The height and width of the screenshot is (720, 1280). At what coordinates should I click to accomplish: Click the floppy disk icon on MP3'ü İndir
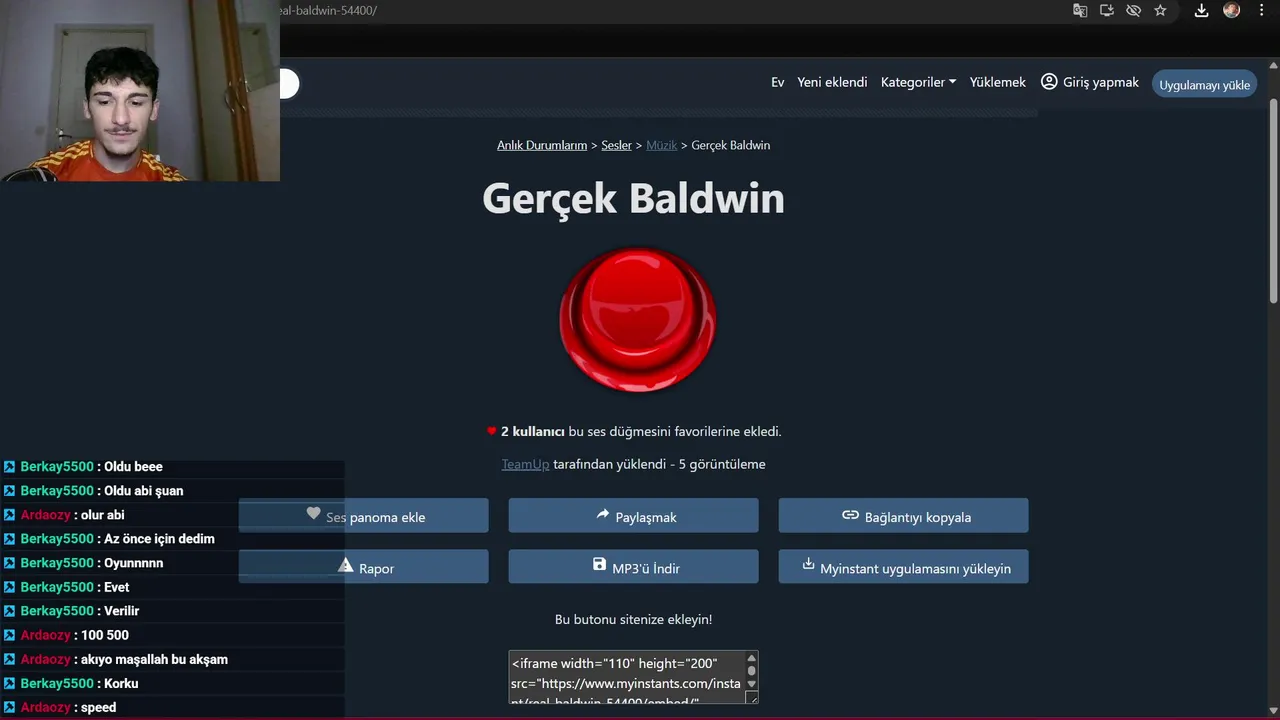(x=599, y=565)
